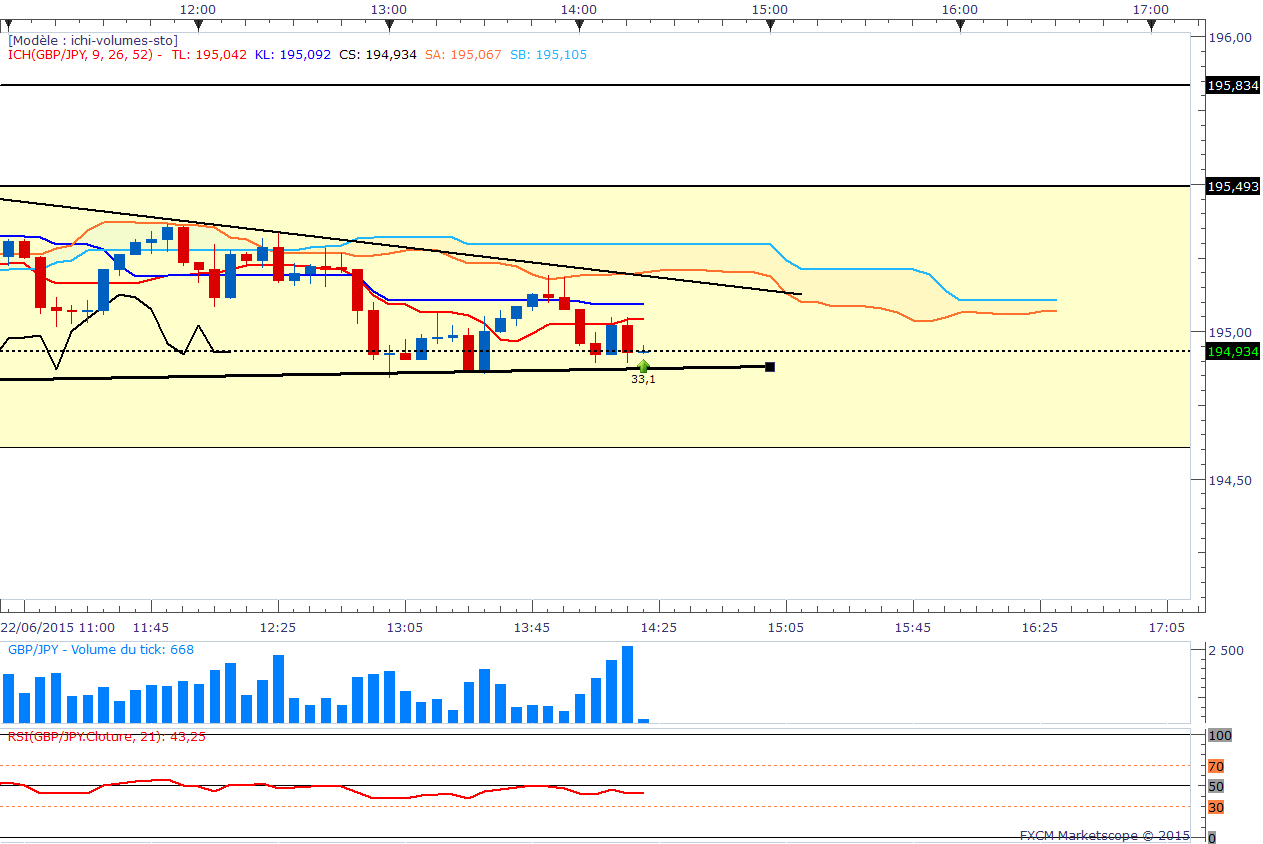Click the 12:25 bottom time axis label
Screen dimensions: 1263x844
278,627
